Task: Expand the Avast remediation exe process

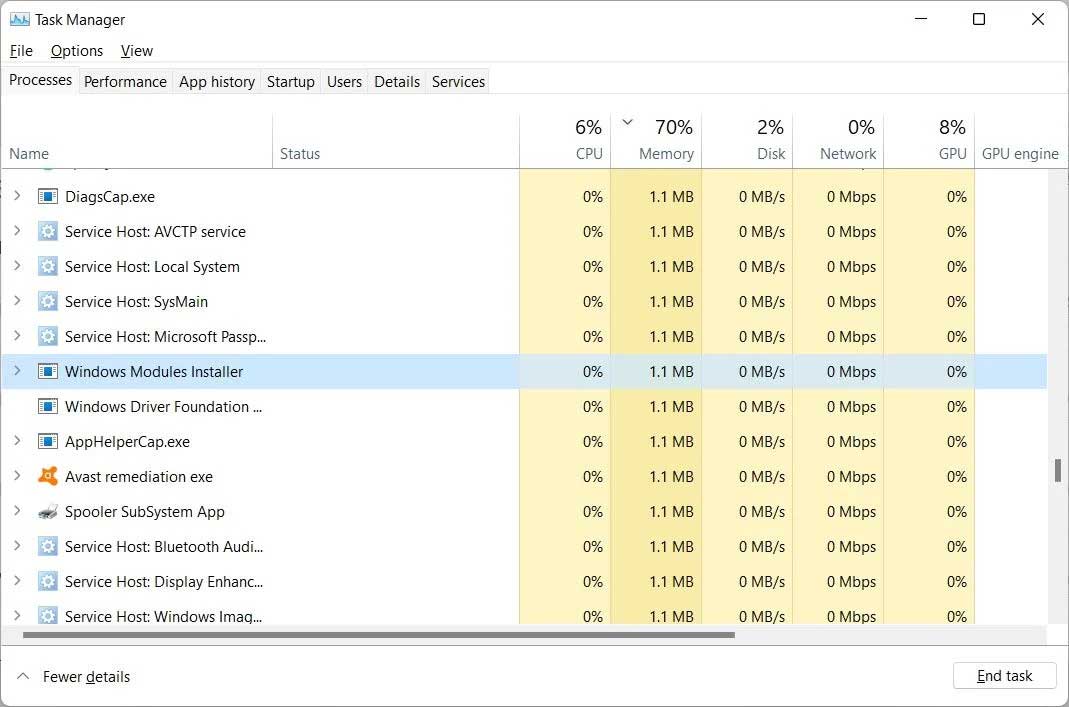Action: coord(17,476)
